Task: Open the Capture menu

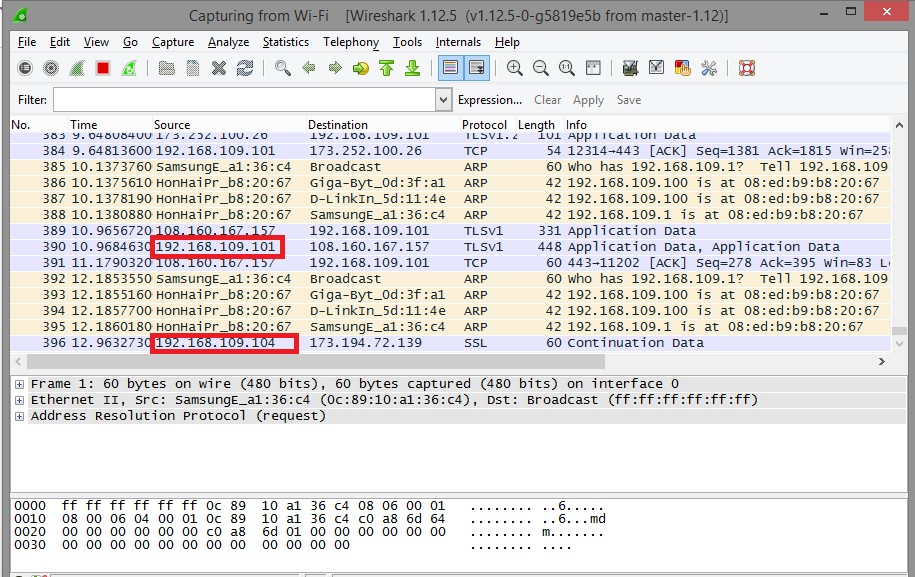Action: tap(173, 42)
